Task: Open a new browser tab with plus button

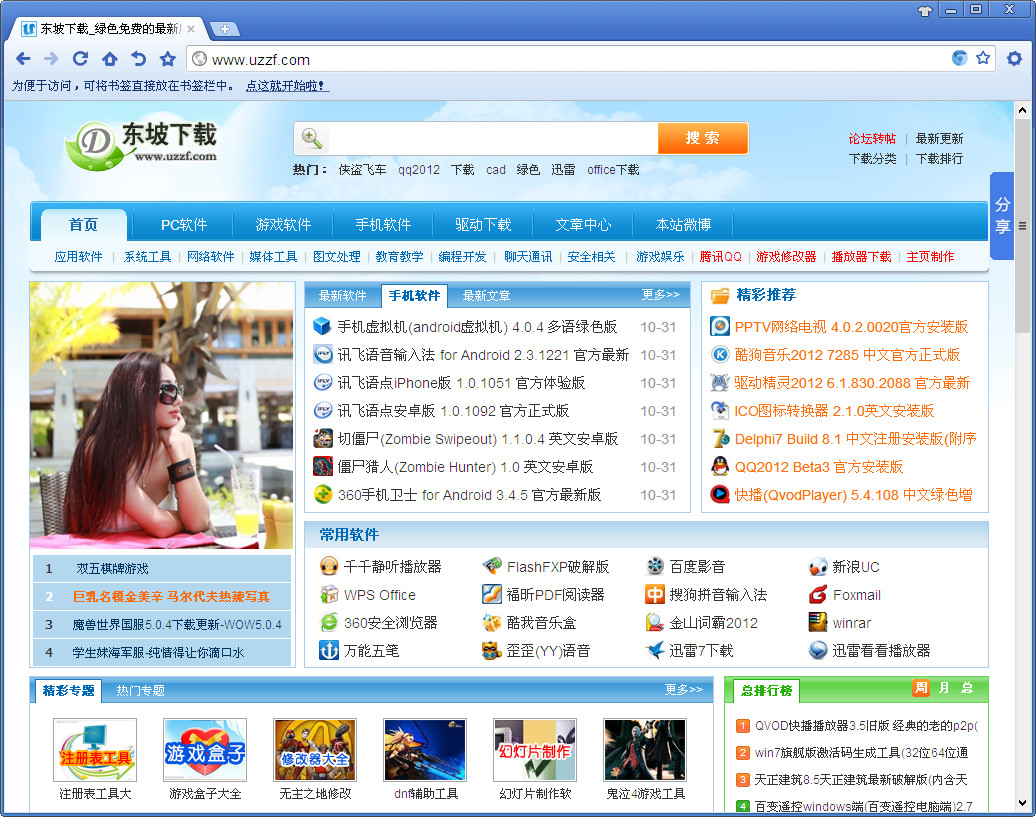Action: coord(225,29)
